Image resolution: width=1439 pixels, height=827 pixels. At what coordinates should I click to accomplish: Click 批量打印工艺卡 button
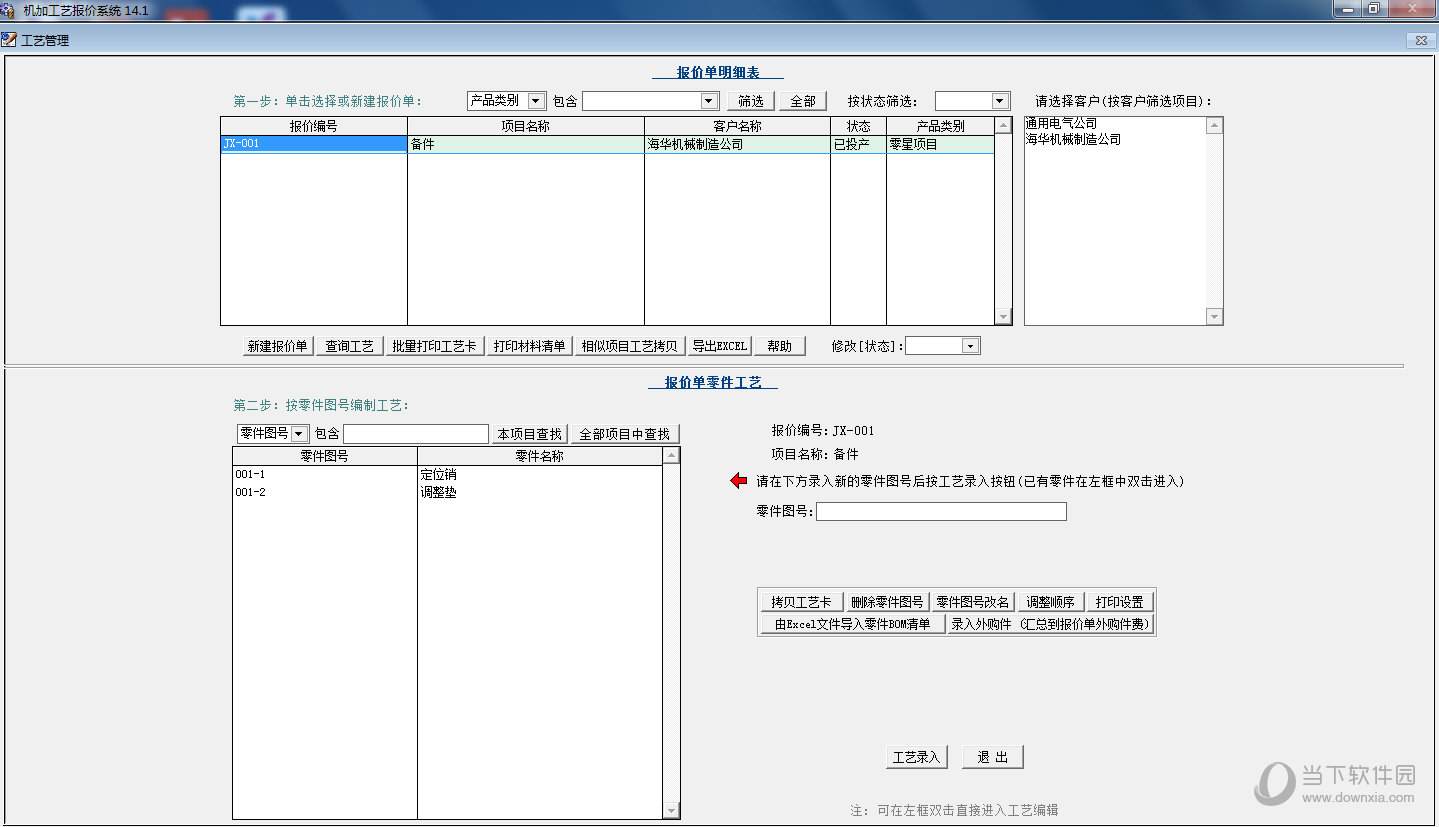[x=434, y=346]
